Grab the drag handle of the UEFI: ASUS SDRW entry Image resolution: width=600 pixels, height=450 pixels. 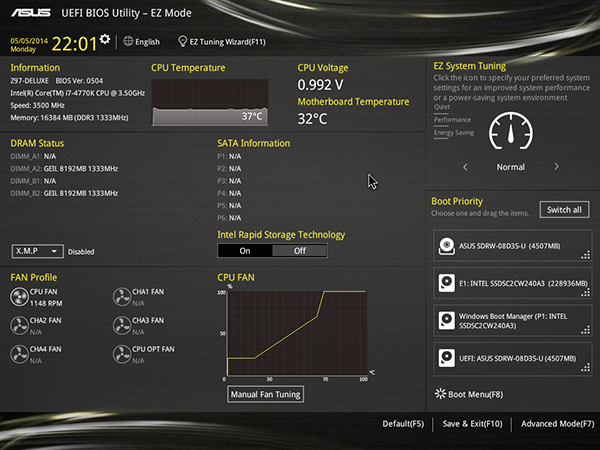coord(585,368)
